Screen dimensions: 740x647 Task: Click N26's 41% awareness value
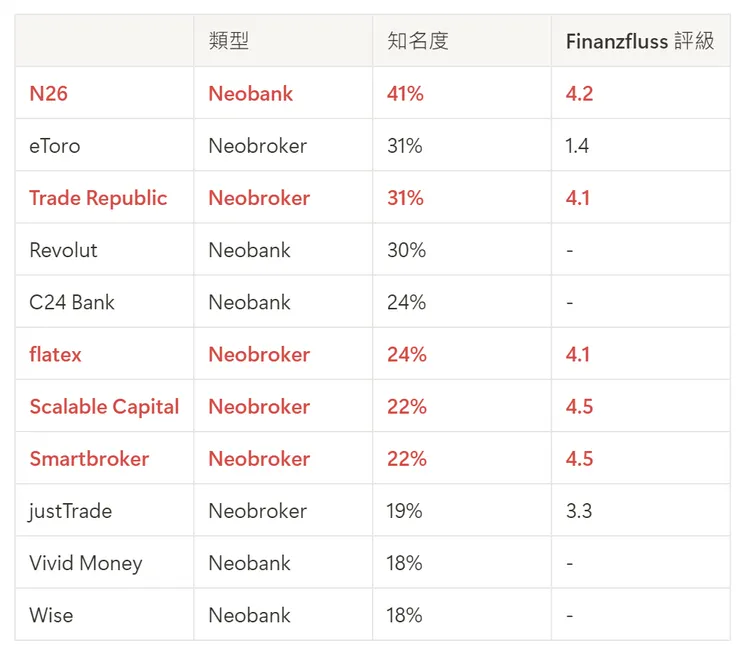405,94
